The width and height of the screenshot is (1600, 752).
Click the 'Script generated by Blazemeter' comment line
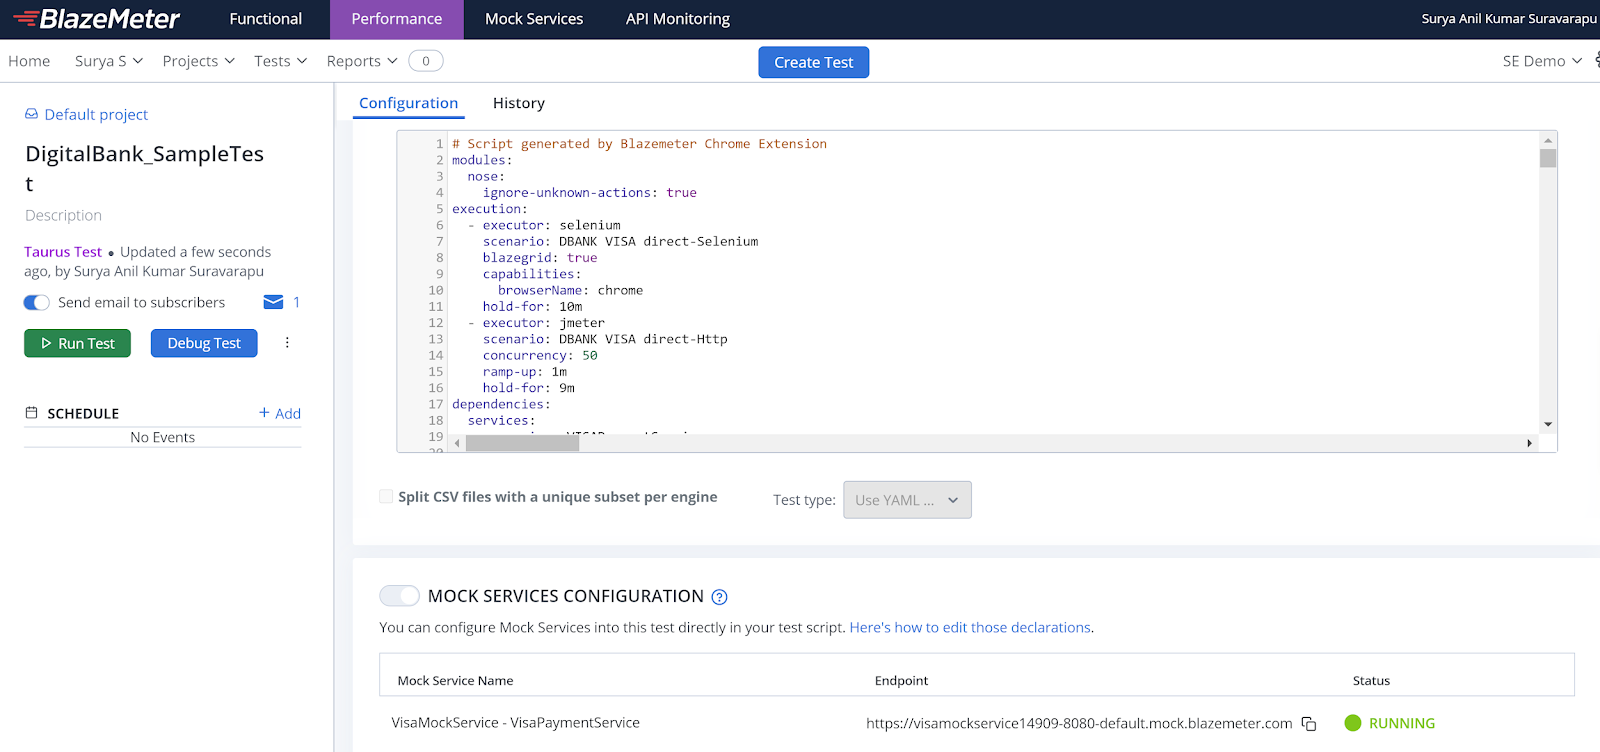coord(639,144)
